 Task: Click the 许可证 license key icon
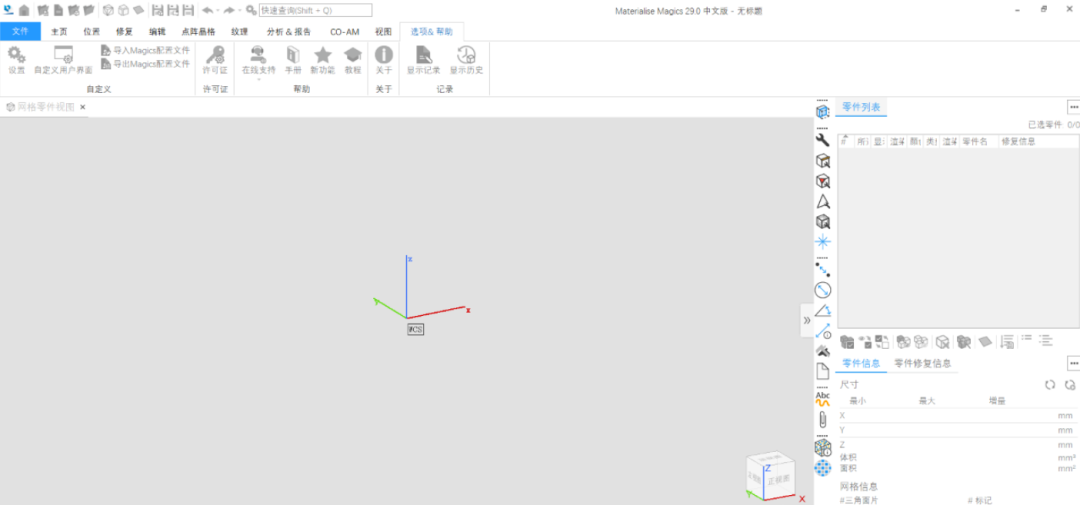(x=215, y=59)
